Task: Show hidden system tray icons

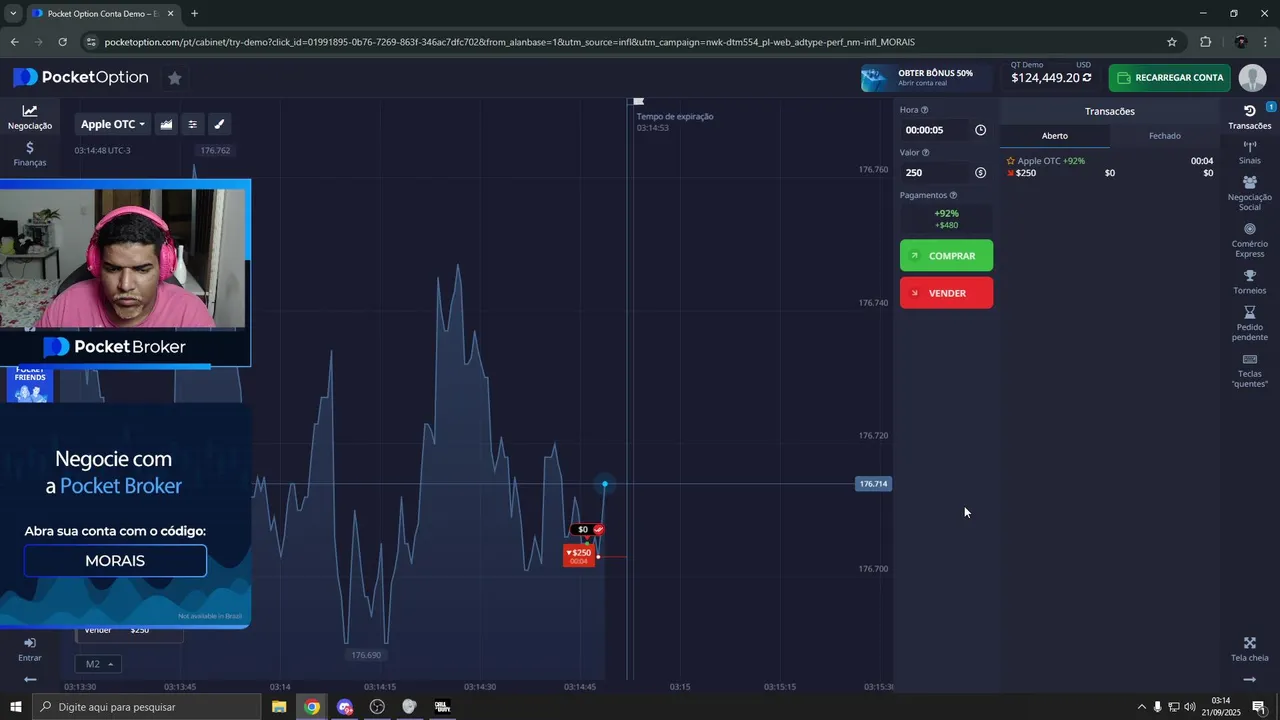Action: tap(1141, 707)
